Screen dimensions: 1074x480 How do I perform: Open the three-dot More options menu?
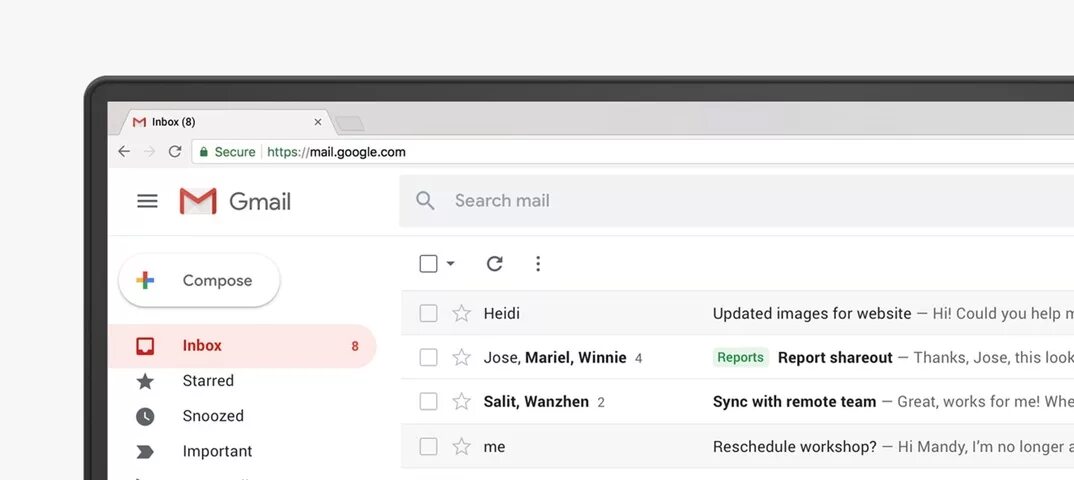[x=538, y=264]
